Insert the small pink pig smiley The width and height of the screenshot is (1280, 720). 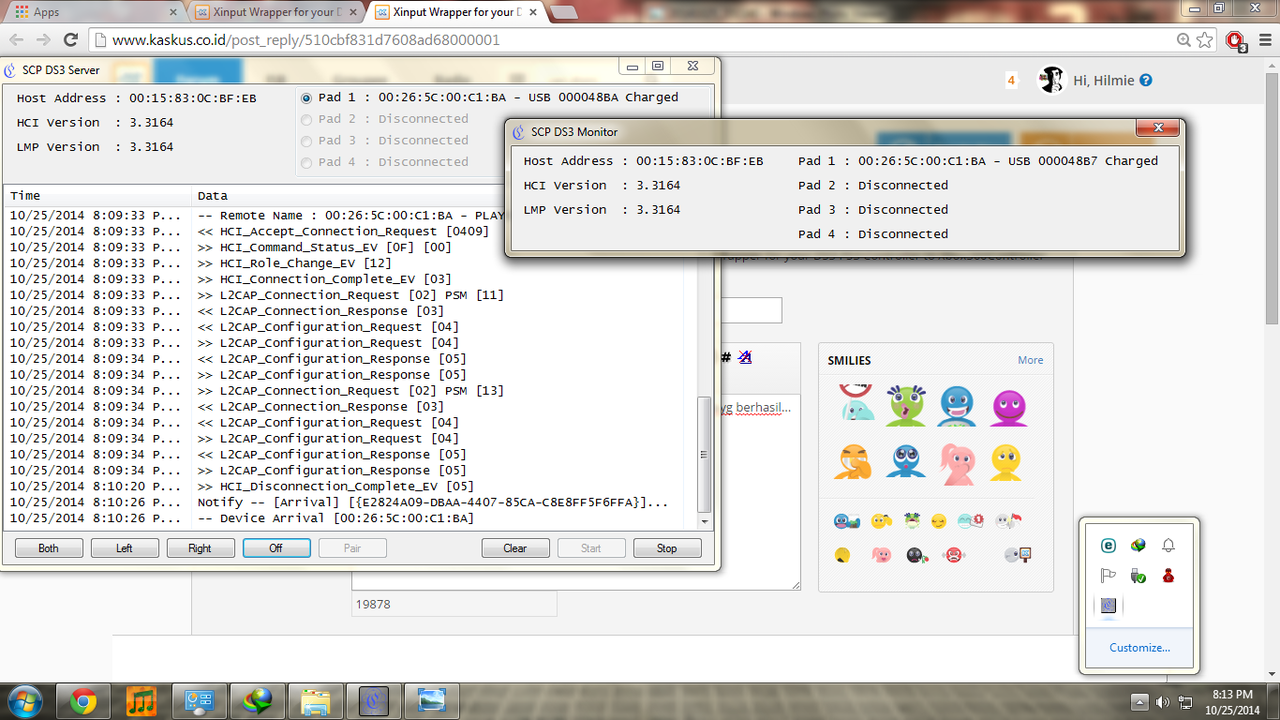pos(881,555)
